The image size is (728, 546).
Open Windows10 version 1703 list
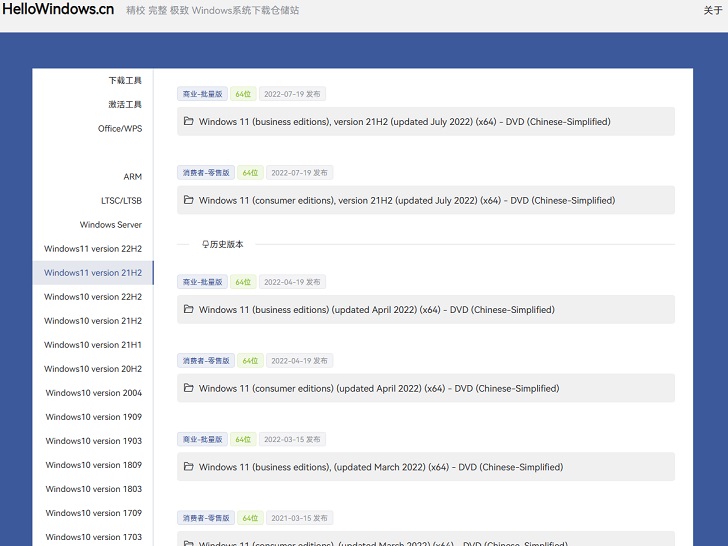coord(94,537)
